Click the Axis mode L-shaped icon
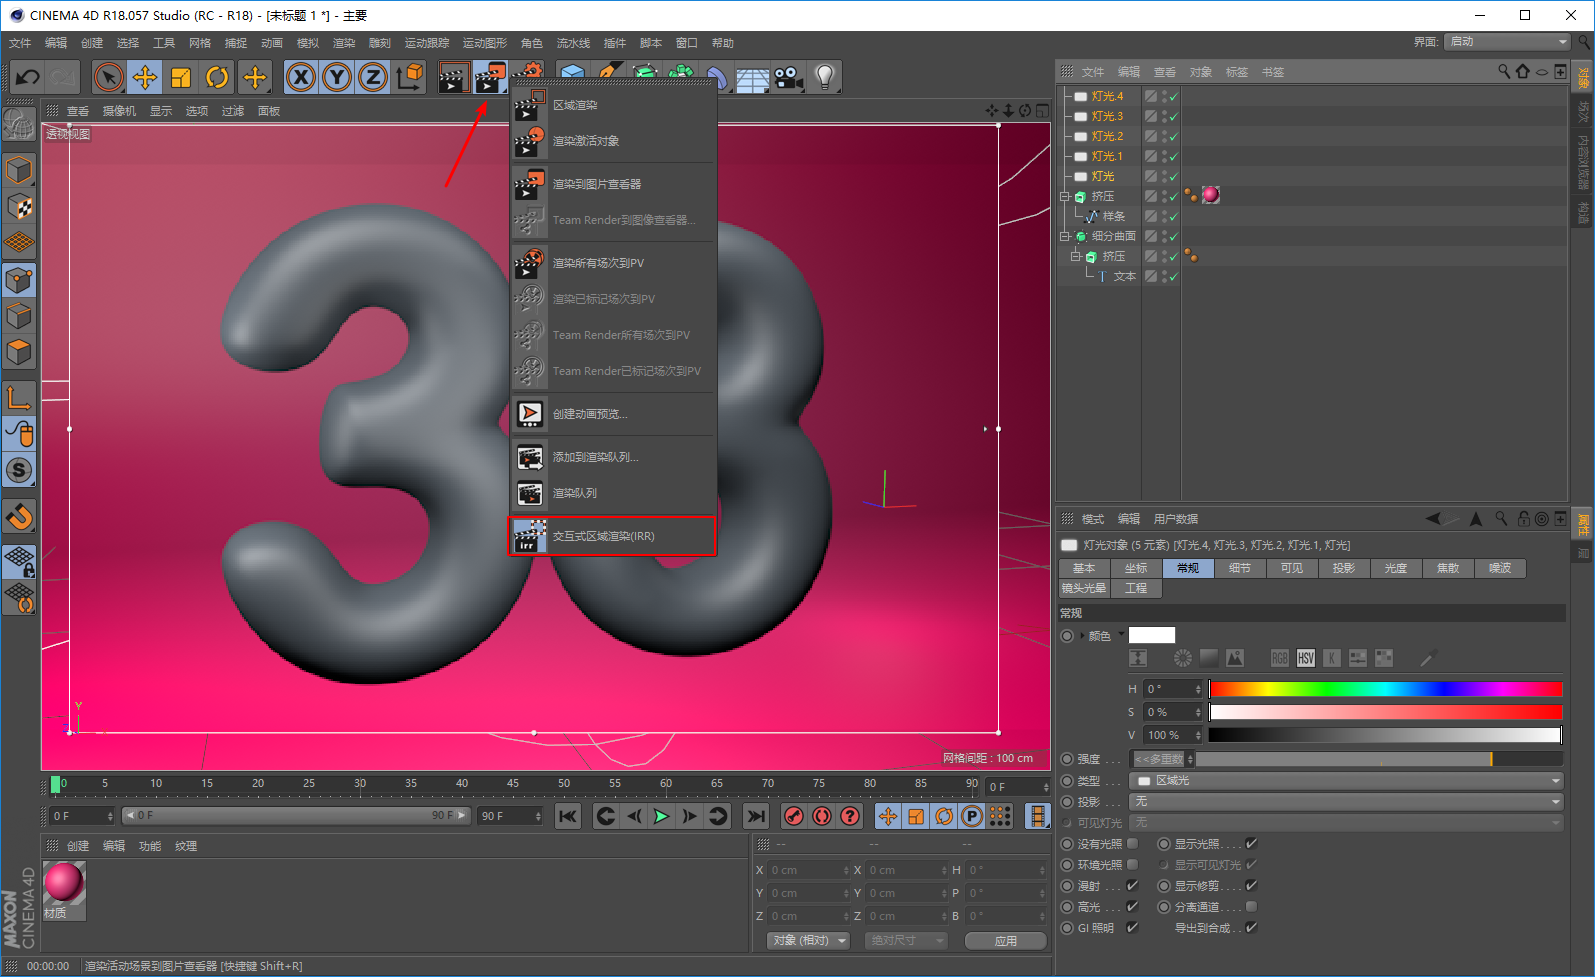This screenshot has height=977, width=1595. [x=19, y=397]
